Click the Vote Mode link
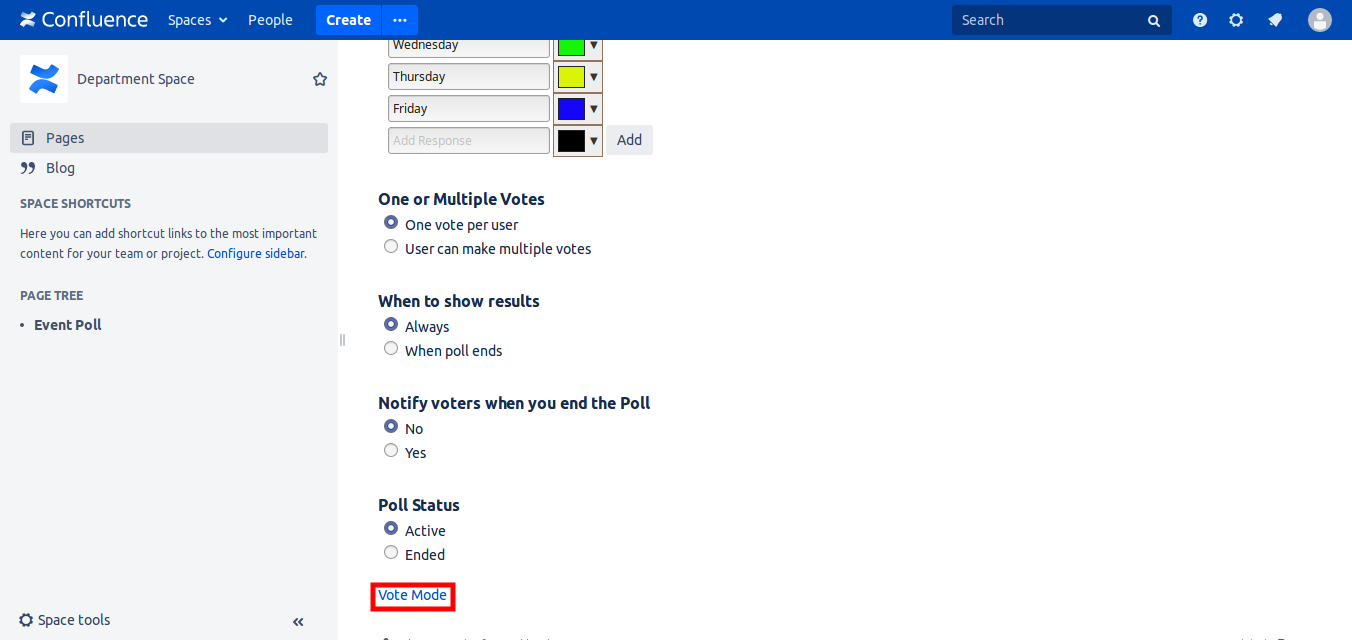 412,595
